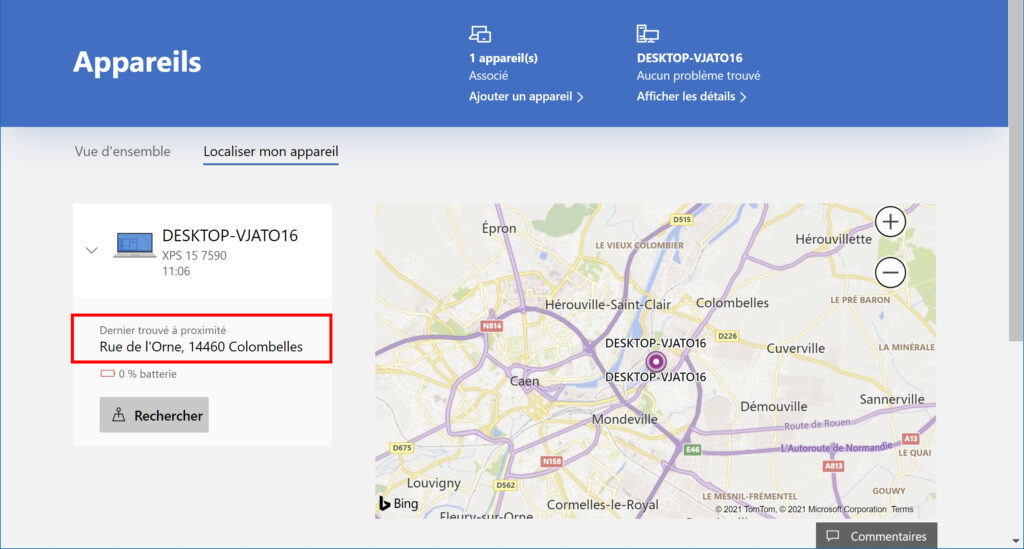Image resolution: width=1024 pixels, height=549 pixels.
Task: Select 'Localiser mon appareil' tab
Action: point(270,151)
